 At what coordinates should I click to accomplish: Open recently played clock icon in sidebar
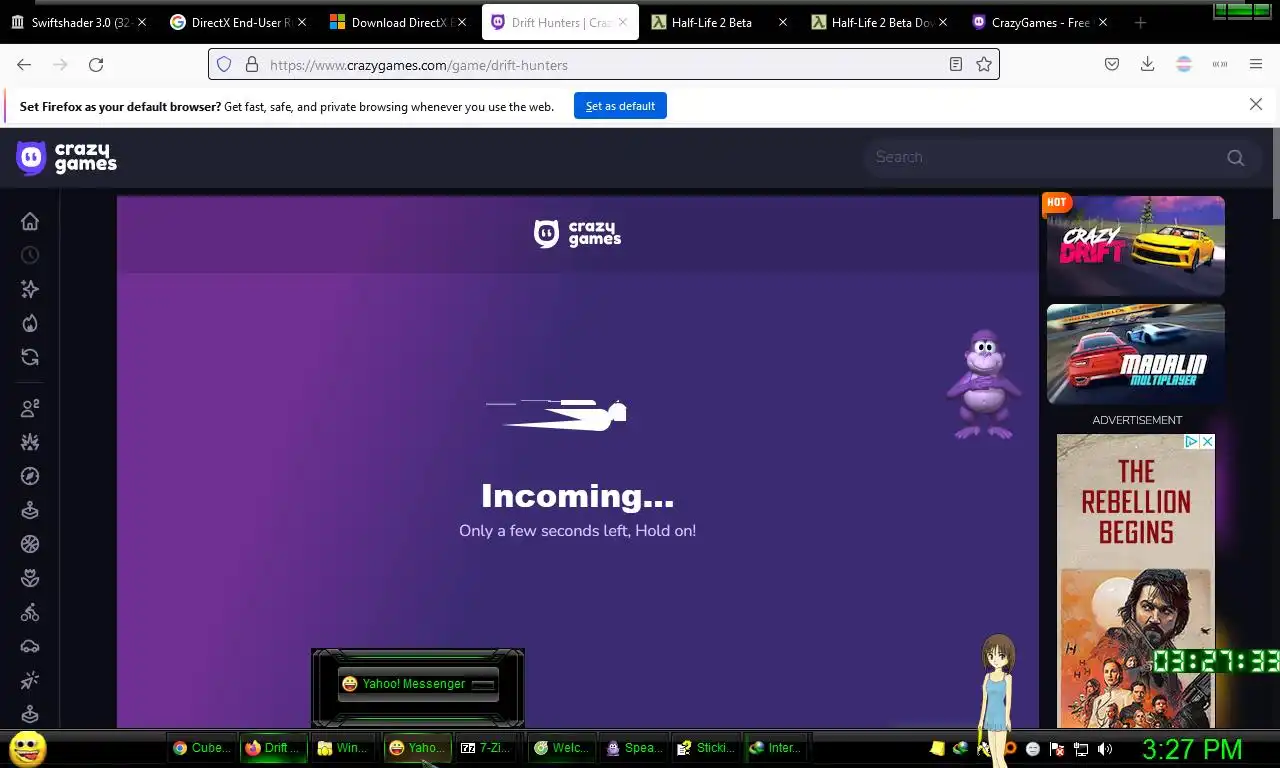pos(30,255)
